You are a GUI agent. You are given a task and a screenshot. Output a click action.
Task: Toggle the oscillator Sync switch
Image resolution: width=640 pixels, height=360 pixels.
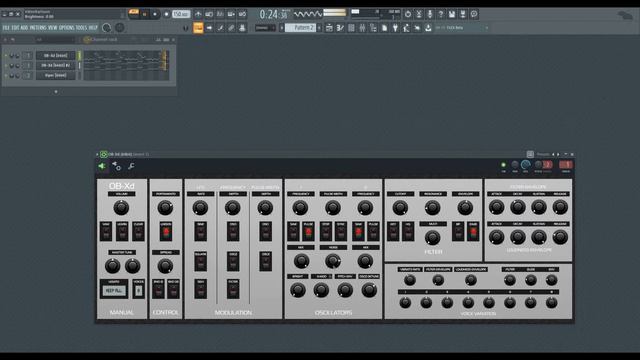(341, 232)
